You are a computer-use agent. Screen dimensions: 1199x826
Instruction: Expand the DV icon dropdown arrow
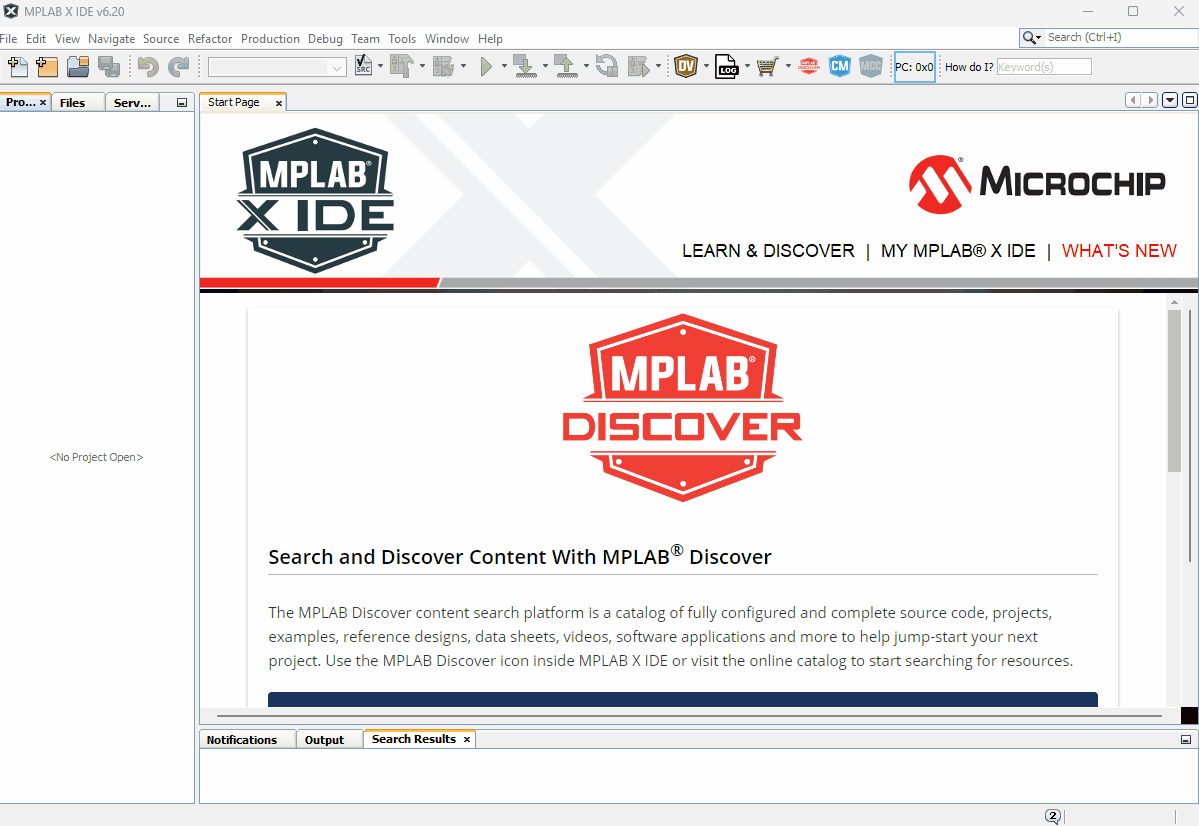tap(706, 67)
